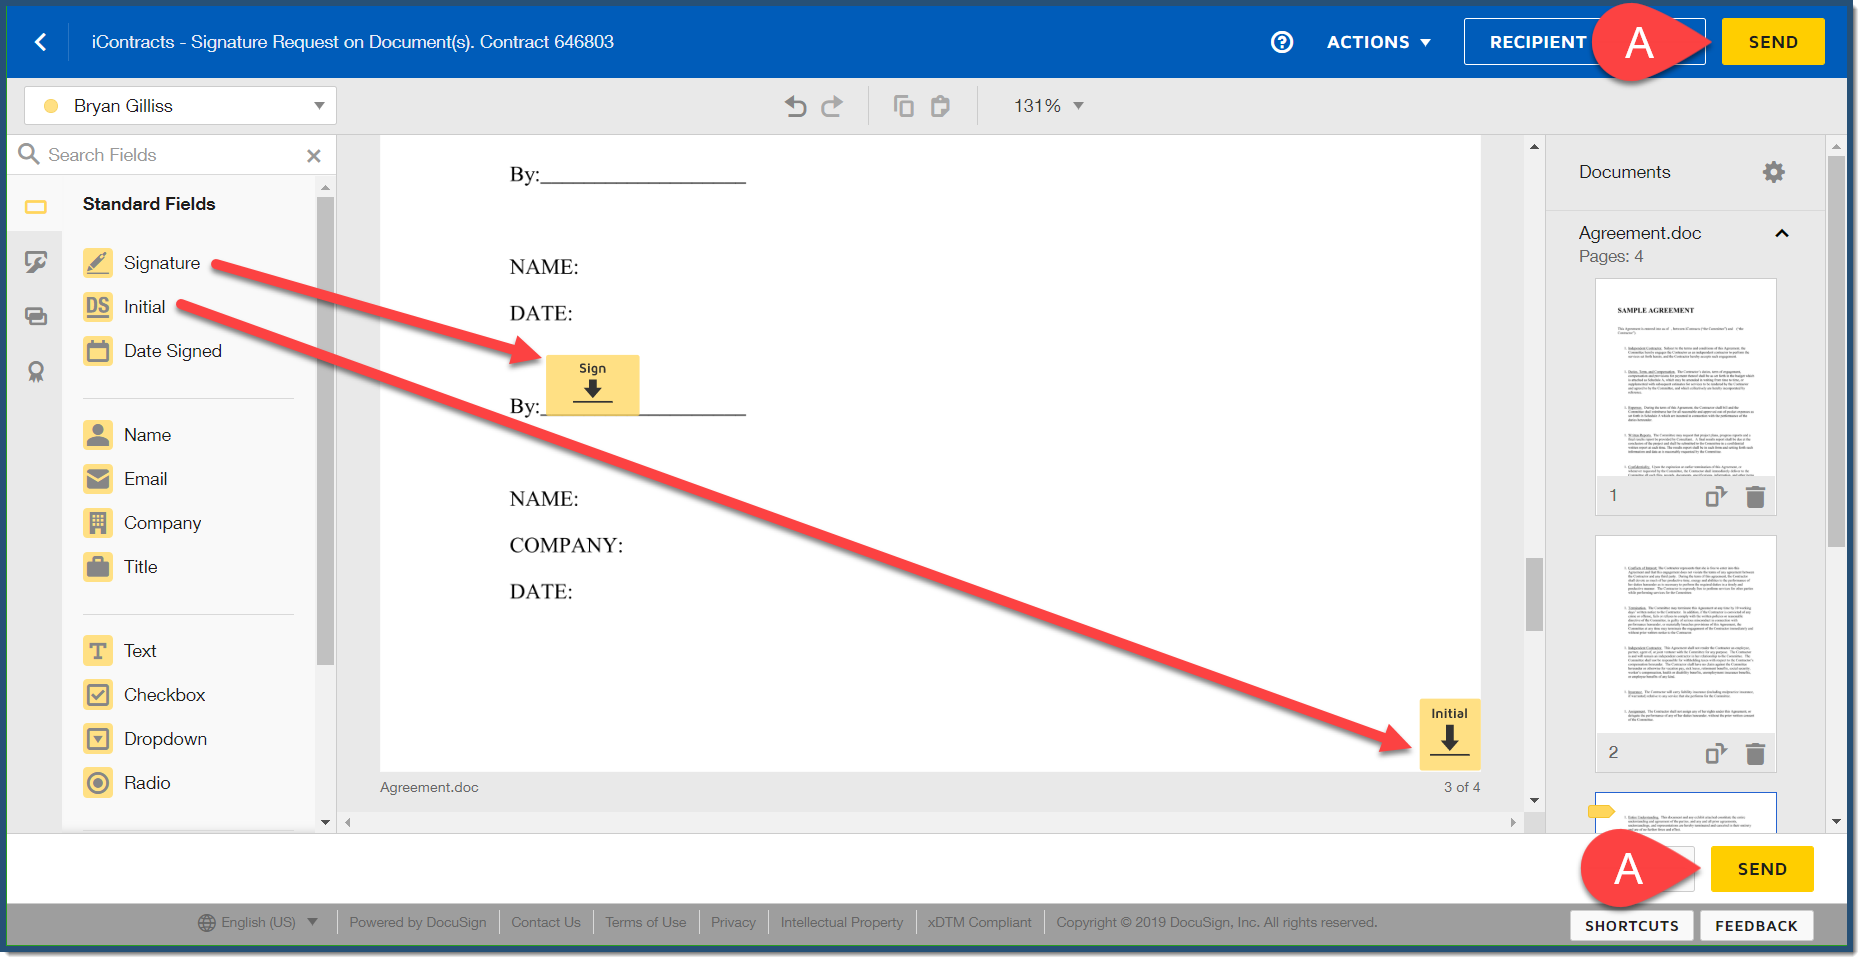Click the document view vertical scrollbar thumb
This screenshot has height=961, width=1864.
(1534, 594)
